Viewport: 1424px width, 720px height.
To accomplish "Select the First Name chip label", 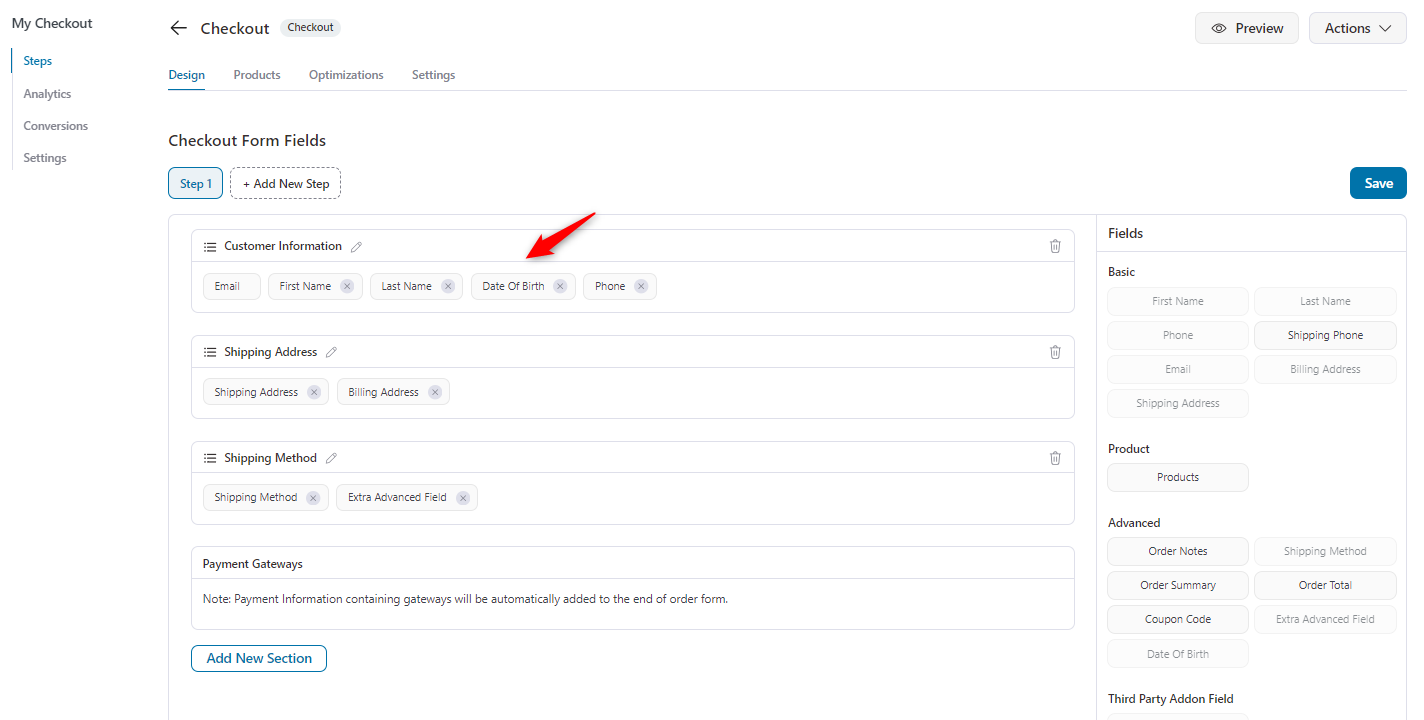I will pos(305,286).
